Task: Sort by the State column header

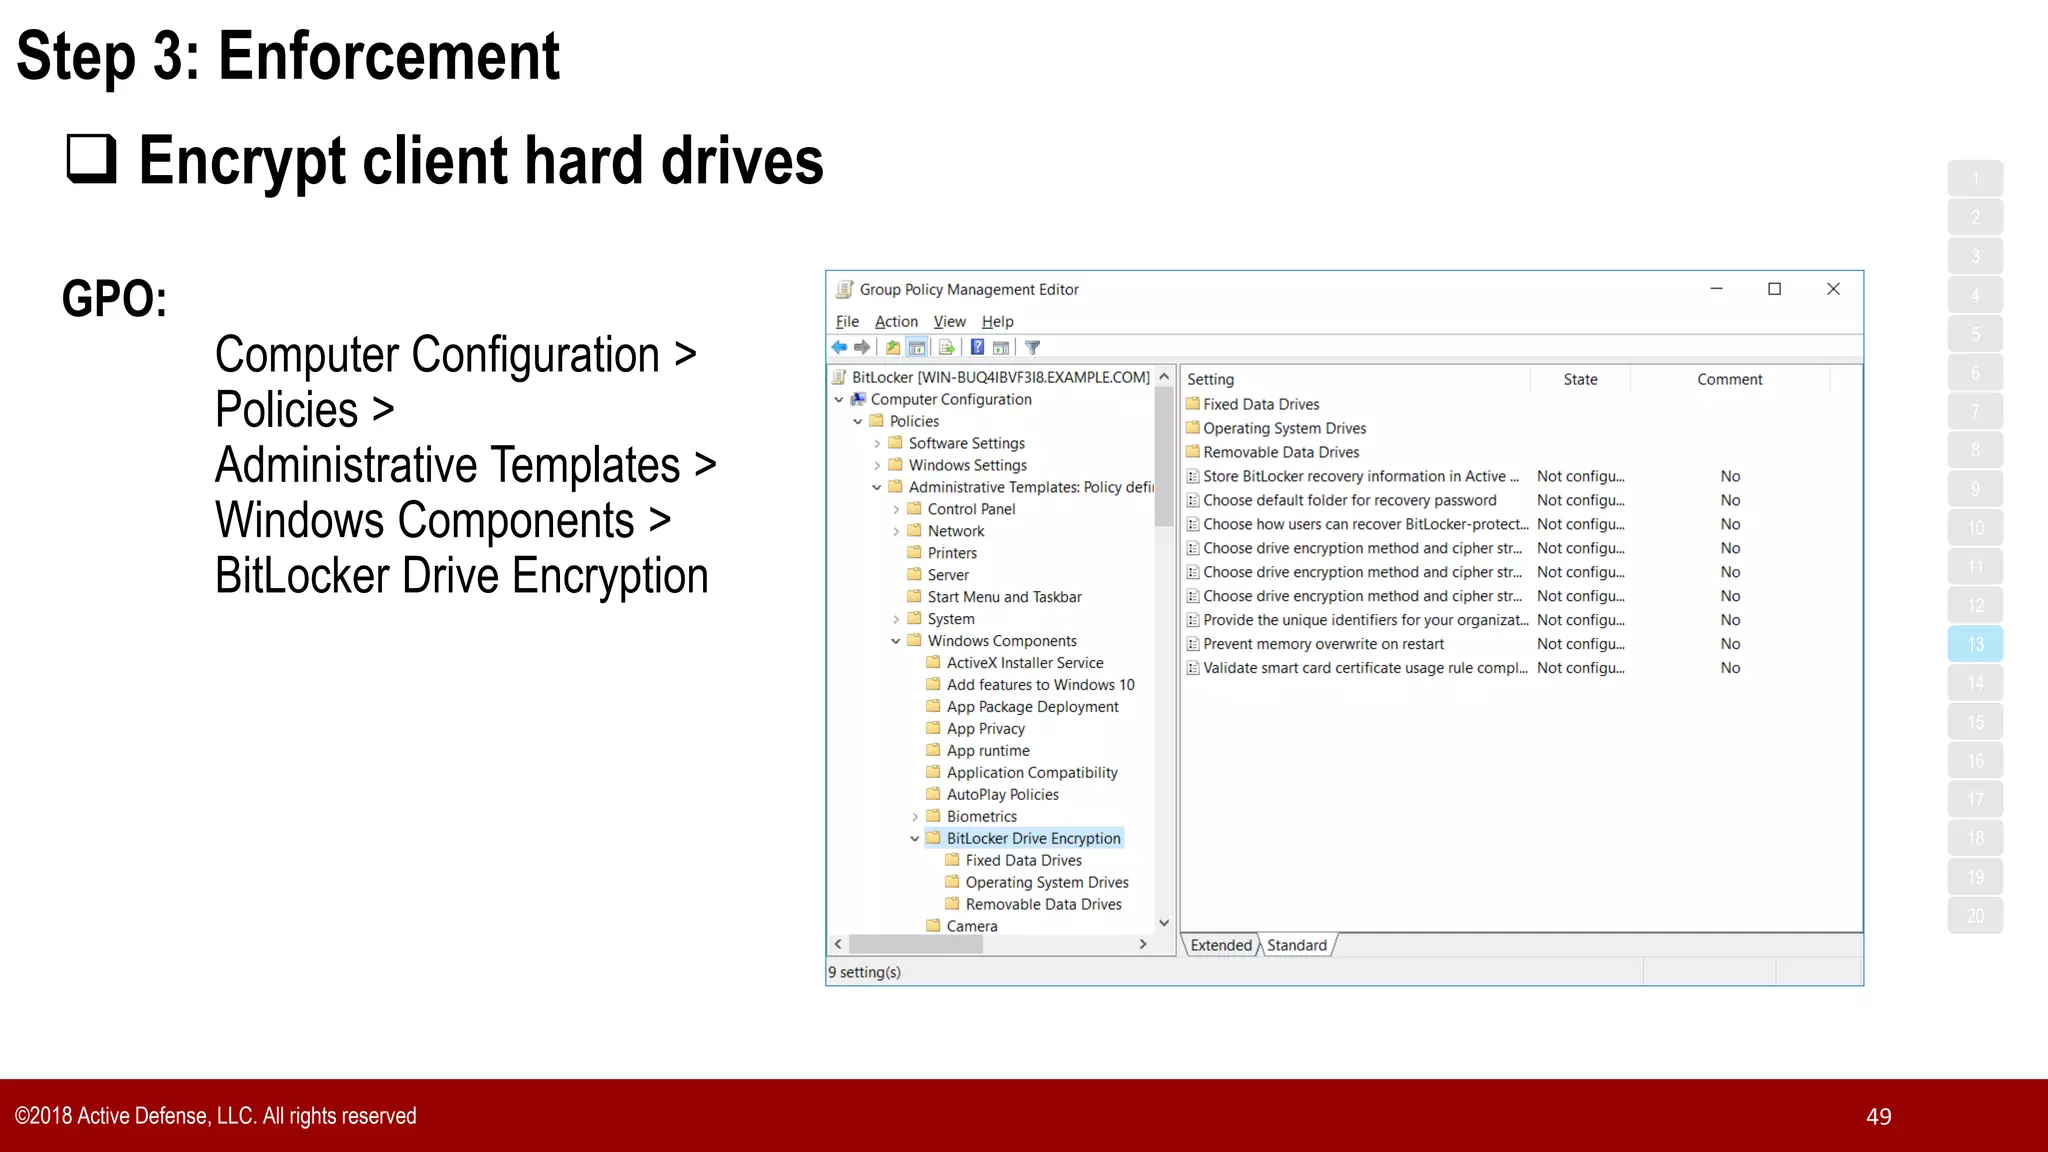Action: [1580, 379]
